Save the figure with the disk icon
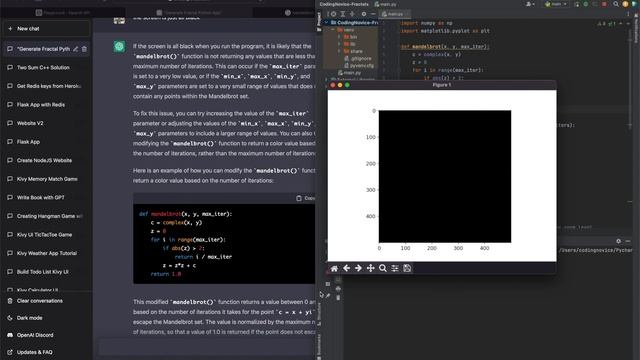Viewport: 640px width, 360px height. (x=407, y=268)
